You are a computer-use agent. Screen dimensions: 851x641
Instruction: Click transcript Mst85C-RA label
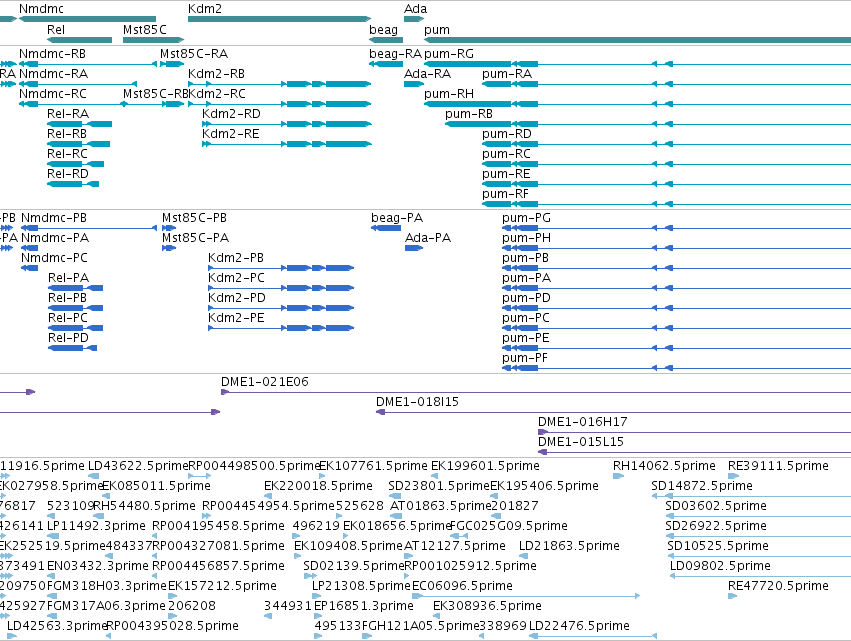[194, 54]
